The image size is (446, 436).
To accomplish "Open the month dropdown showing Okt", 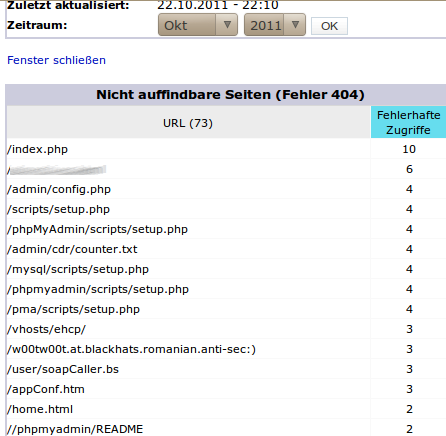I will [x=198, y=25].
